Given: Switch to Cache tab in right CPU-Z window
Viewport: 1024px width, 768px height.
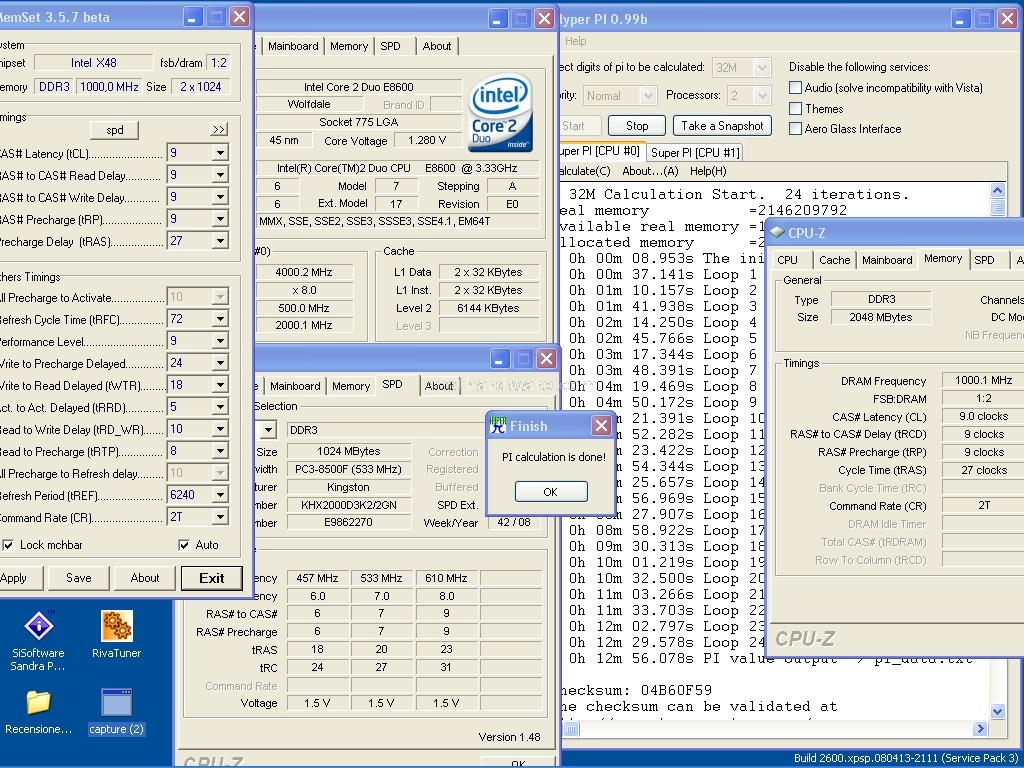Looking at the screenshot, I should 834,260.
